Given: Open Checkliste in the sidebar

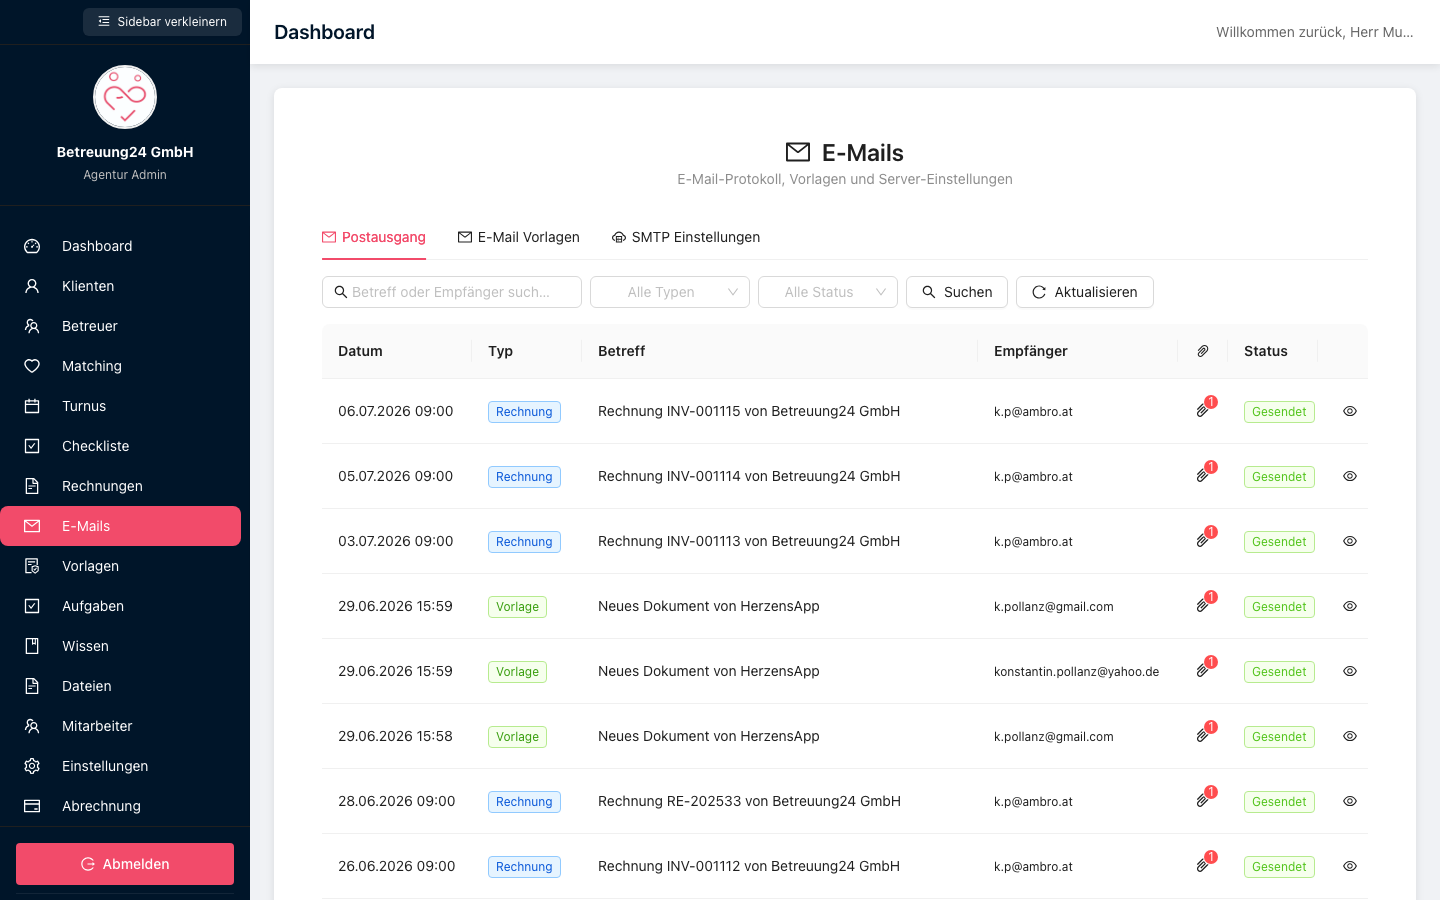Looking at the screenshot, I should 120,446.
